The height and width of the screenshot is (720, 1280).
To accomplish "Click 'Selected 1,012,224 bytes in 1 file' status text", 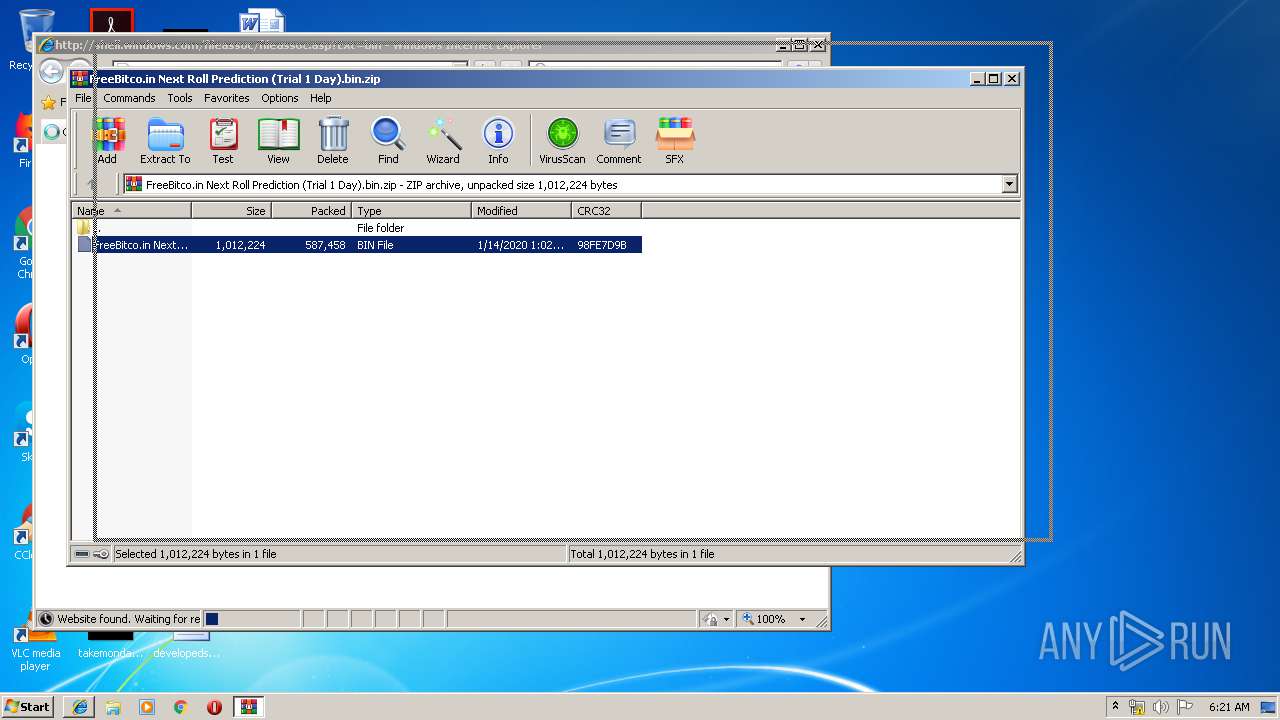I will coord(196,554).
